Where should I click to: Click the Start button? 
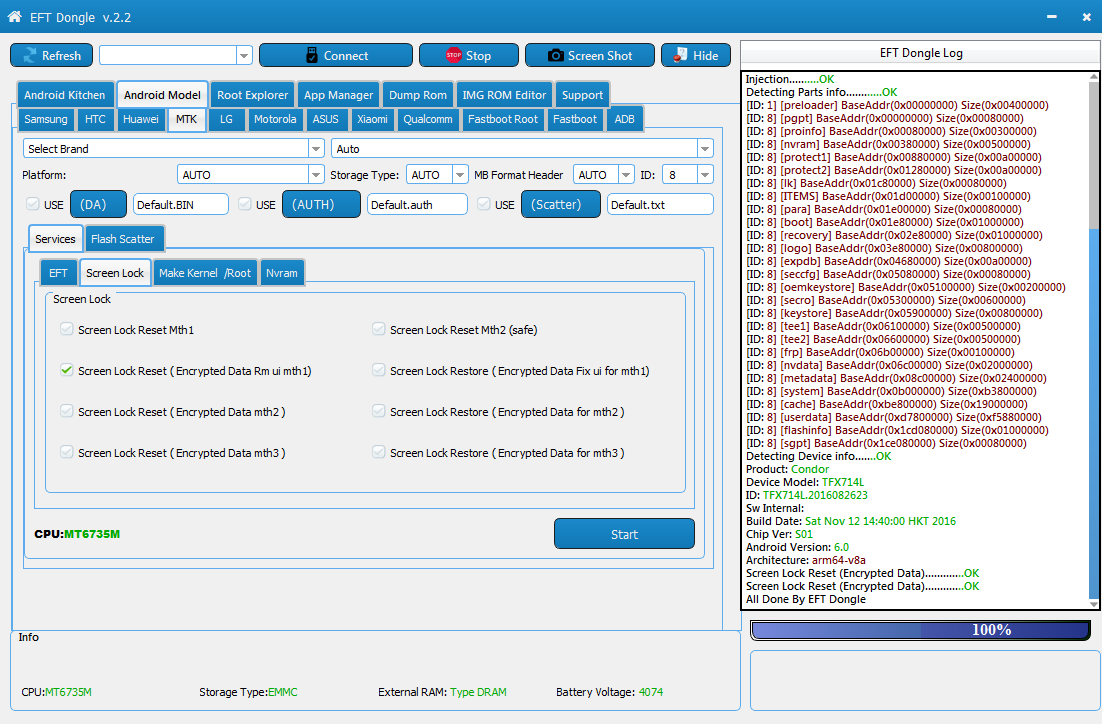(x=624, y=534)
